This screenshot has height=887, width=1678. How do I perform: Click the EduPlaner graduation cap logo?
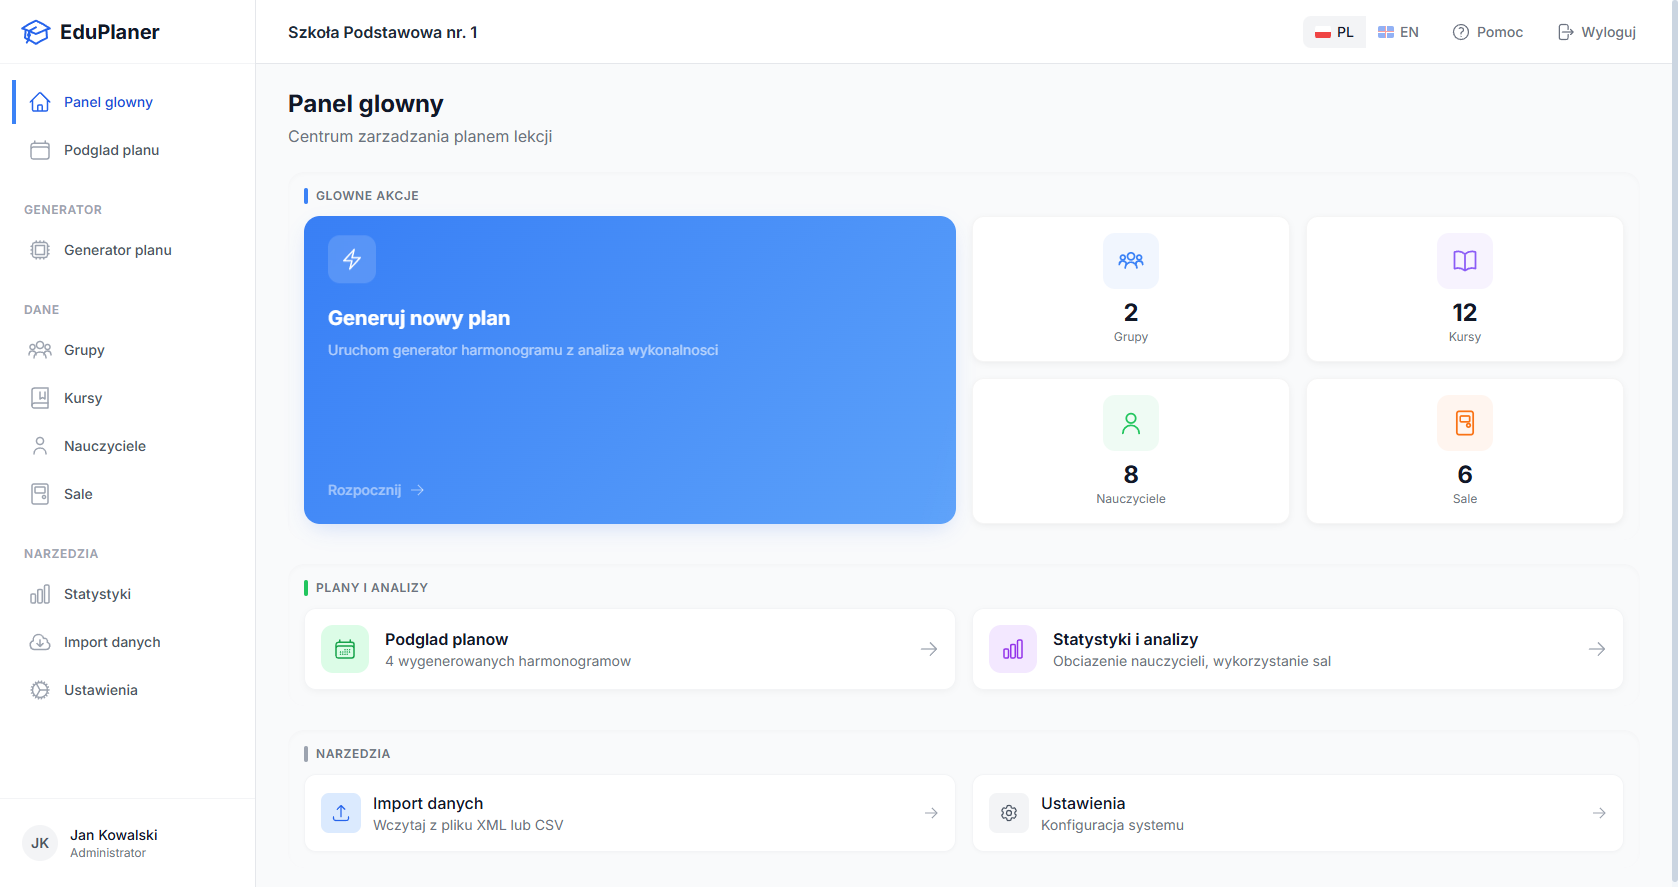click(x=35, y=32)
